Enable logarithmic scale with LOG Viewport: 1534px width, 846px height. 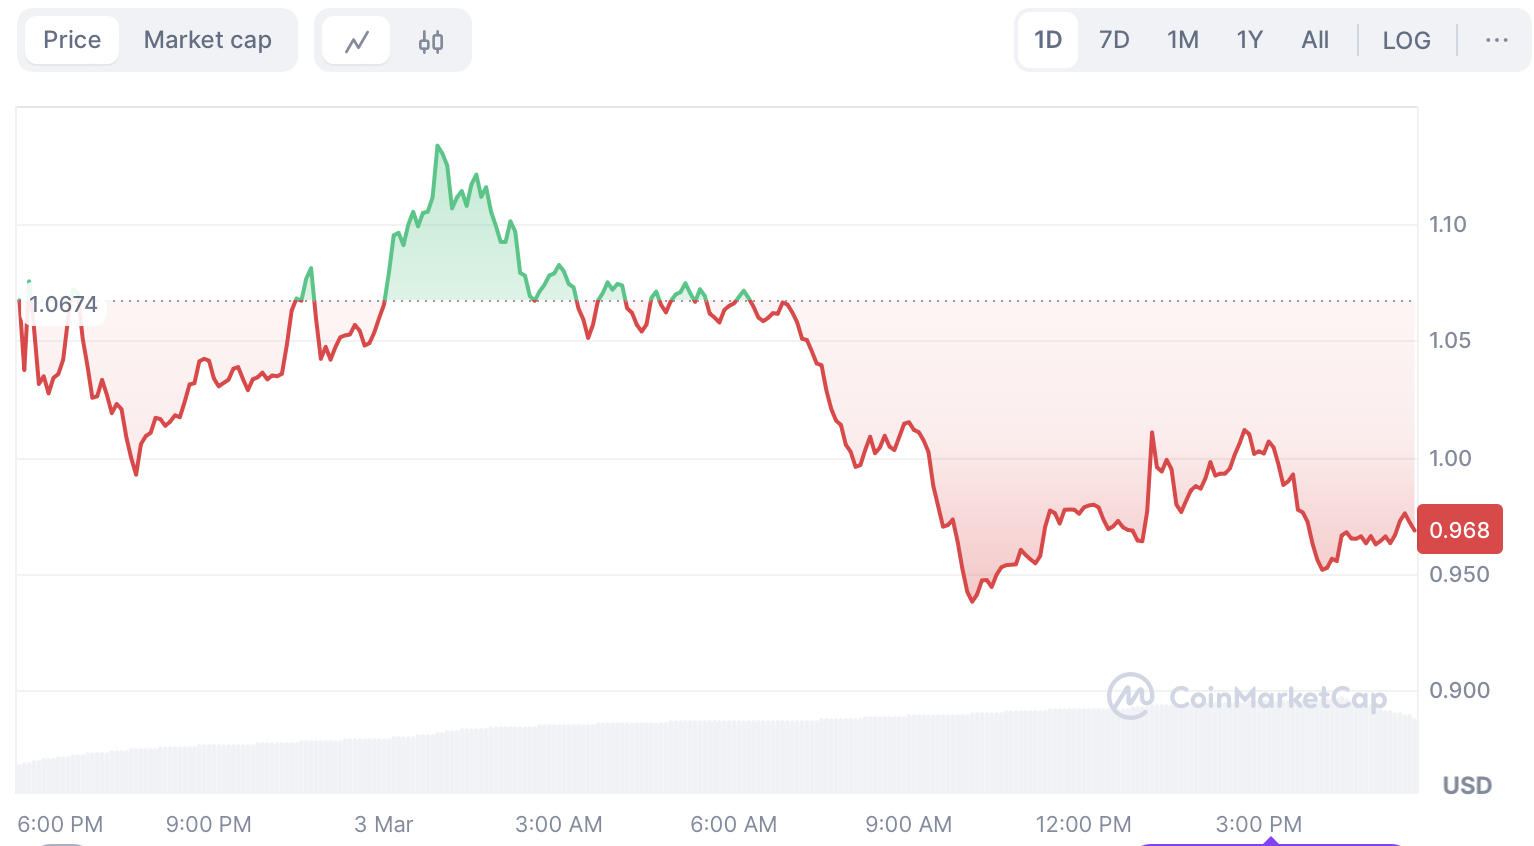pyautogui.click(x=1406, y=40)
